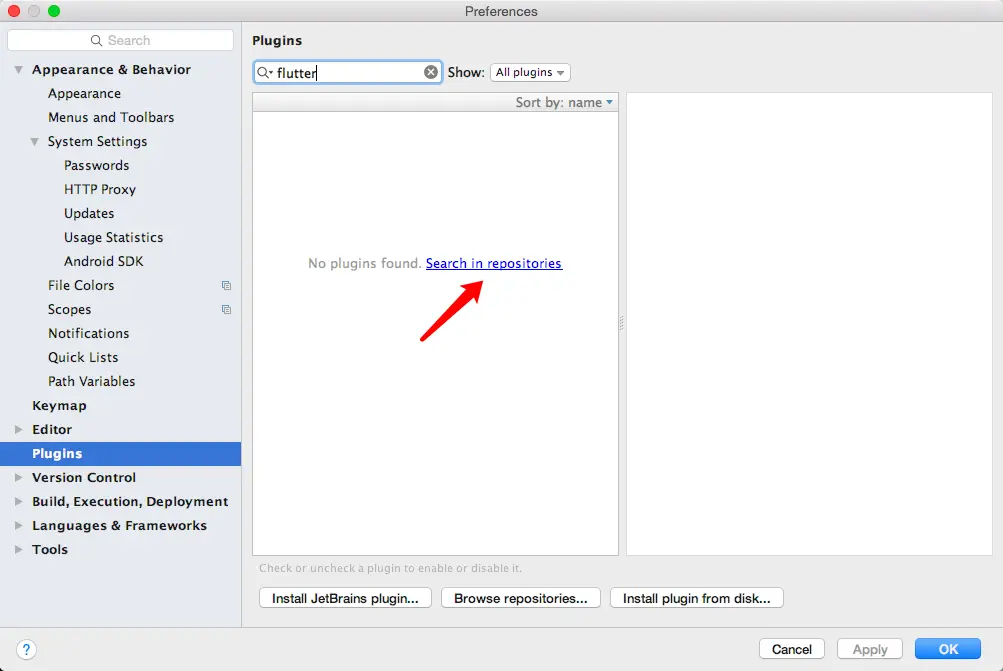1003x671 pixels.
Task: Click Browse repositories button
Action: (x=521, y=598)
